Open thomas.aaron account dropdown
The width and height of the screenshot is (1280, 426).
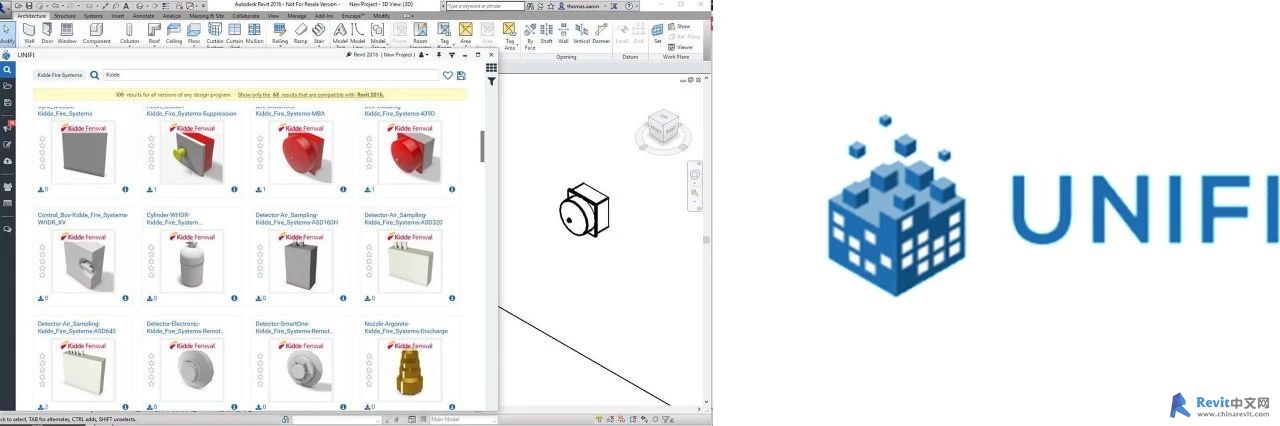(607, 6)
